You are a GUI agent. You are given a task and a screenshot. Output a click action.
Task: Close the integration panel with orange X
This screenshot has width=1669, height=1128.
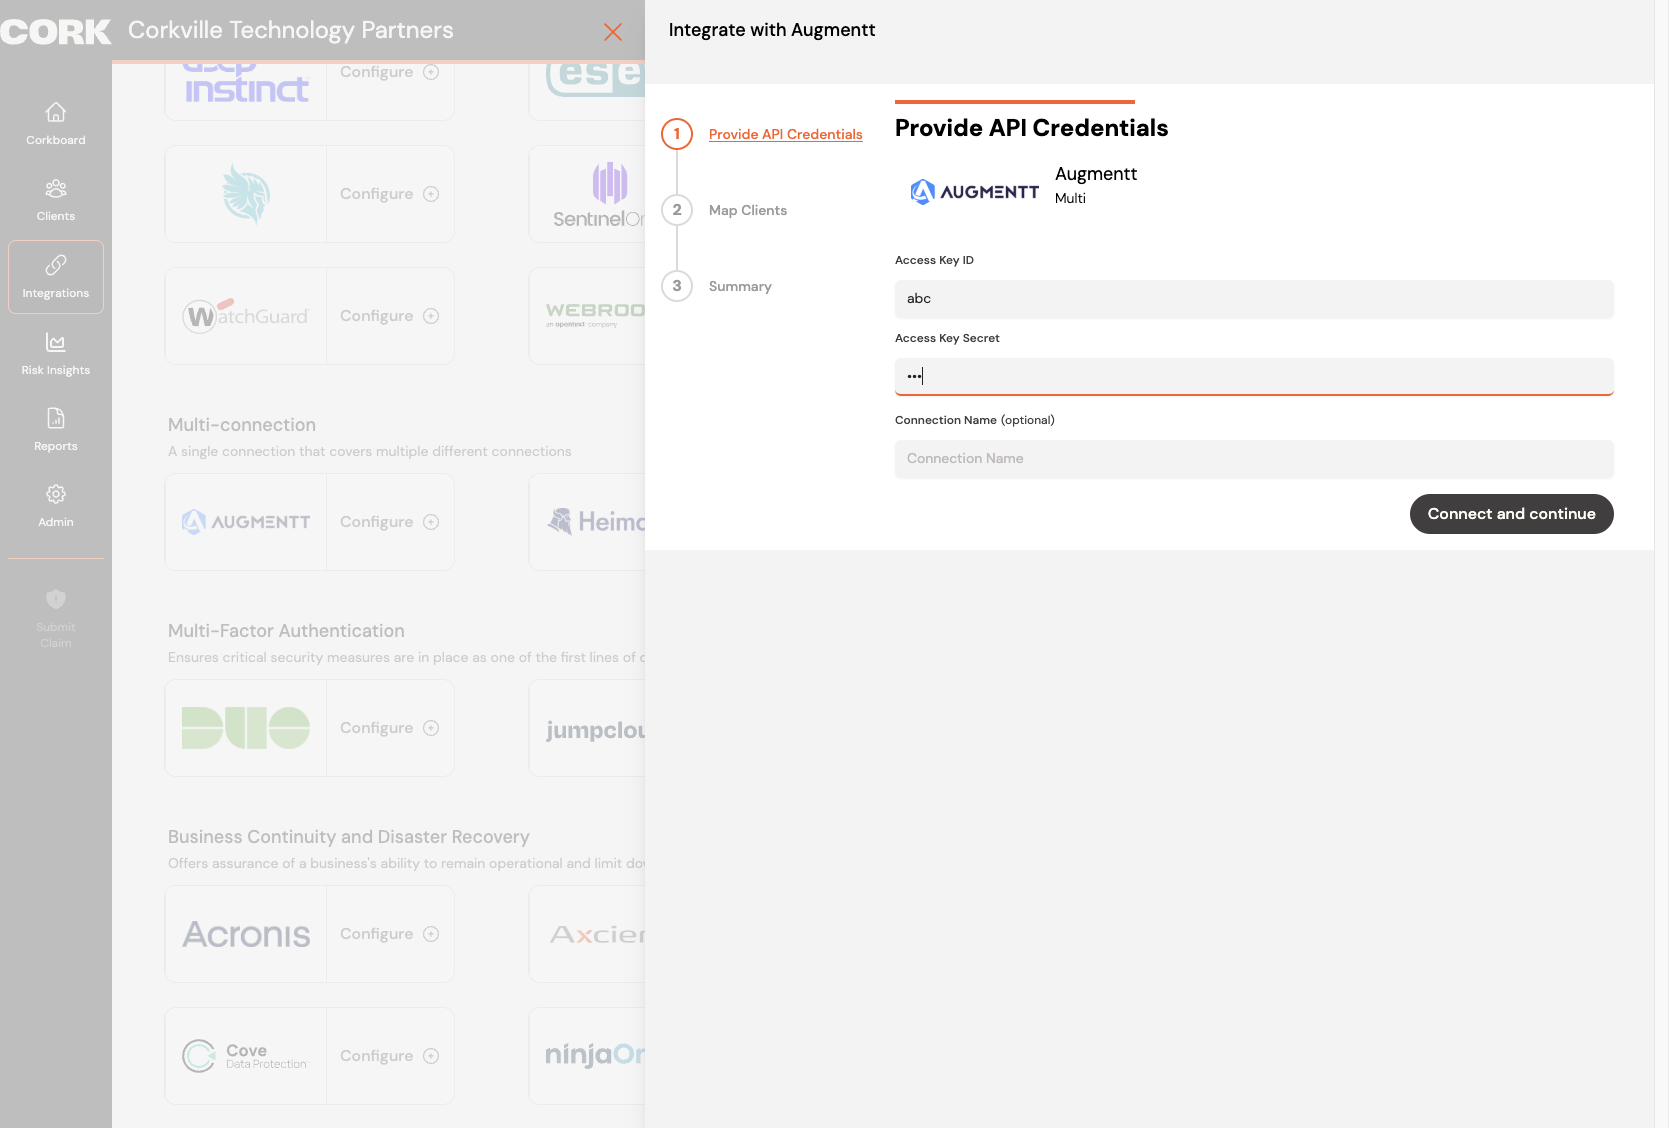pos(613,32)
